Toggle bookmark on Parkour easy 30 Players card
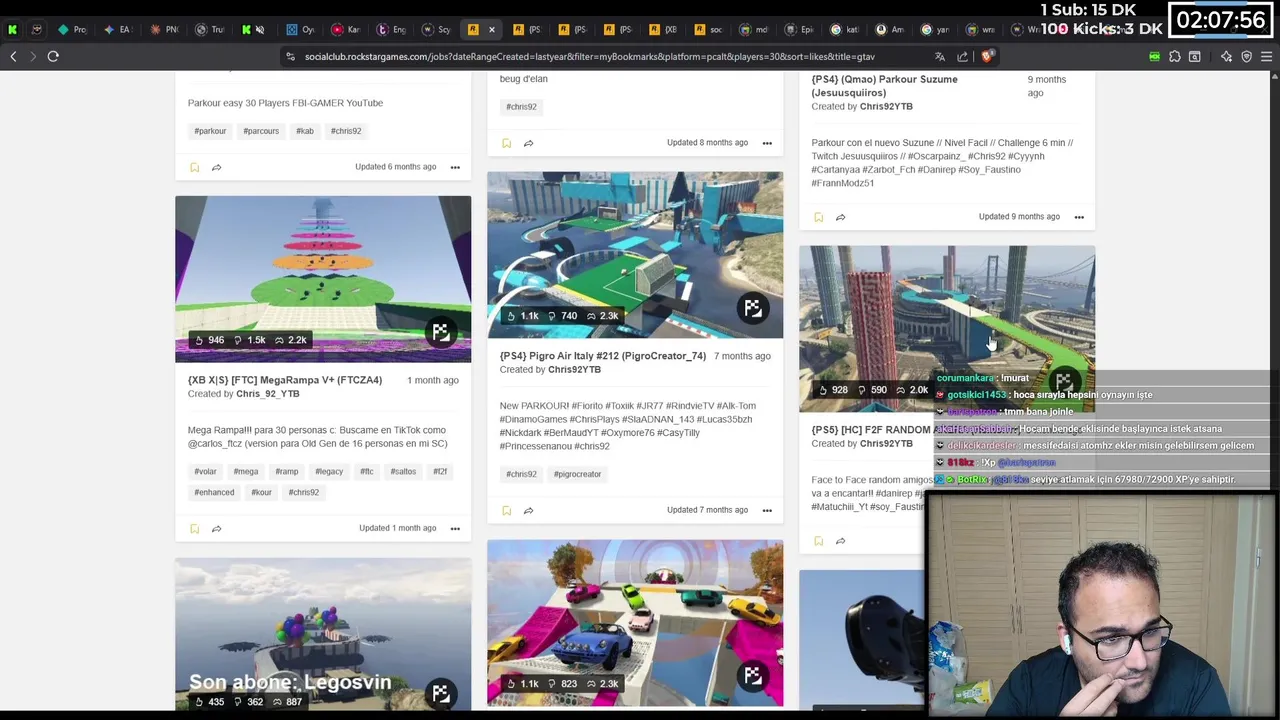The height and width of the screenshot is (720, 1280). point(194,167)
